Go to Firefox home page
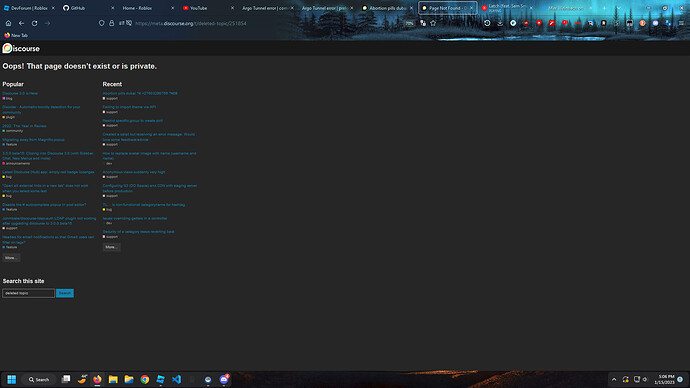Viewport: 690px width, 388px height. (x=8, y=23)
